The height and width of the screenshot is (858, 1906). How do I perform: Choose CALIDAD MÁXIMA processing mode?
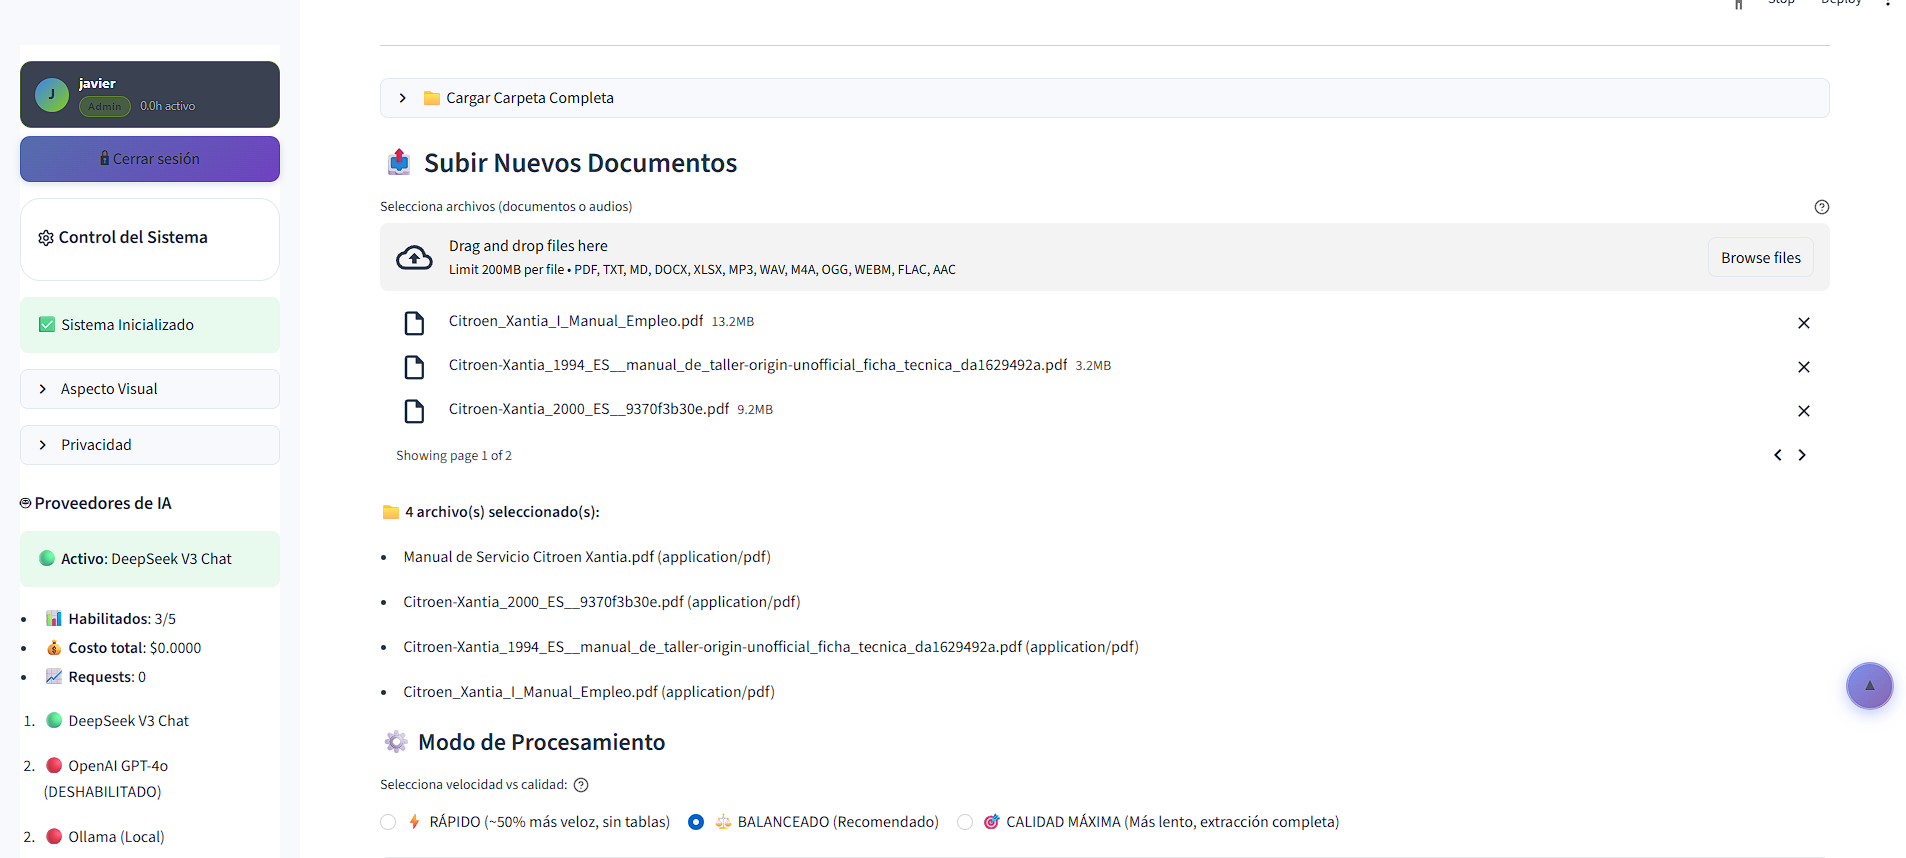[964, 822]
